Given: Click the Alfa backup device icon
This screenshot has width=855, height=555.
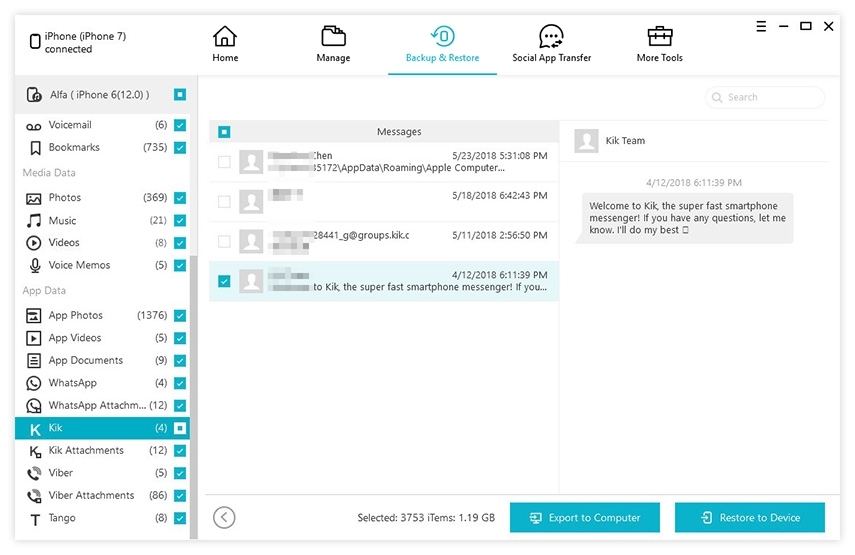Looking at the screenshot, I should (34, 95).
